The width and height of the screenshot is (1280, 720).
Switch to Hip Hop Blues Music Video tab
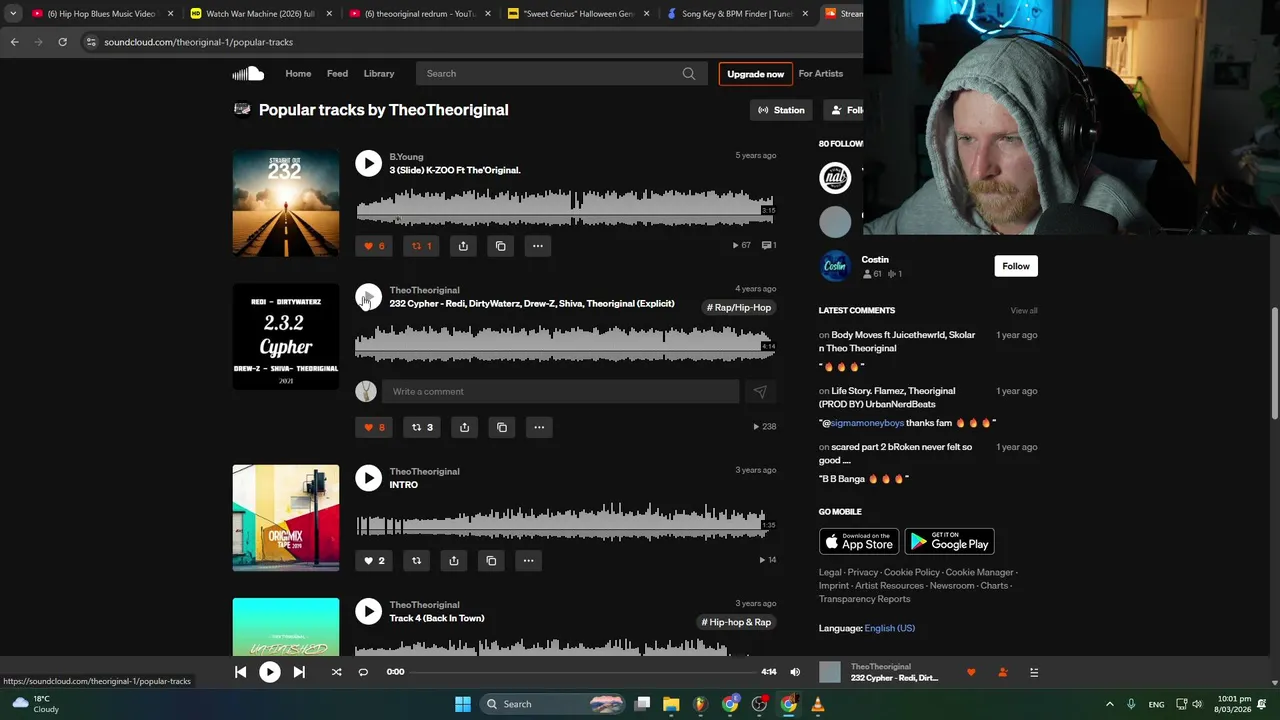click(x=102, y=14)
